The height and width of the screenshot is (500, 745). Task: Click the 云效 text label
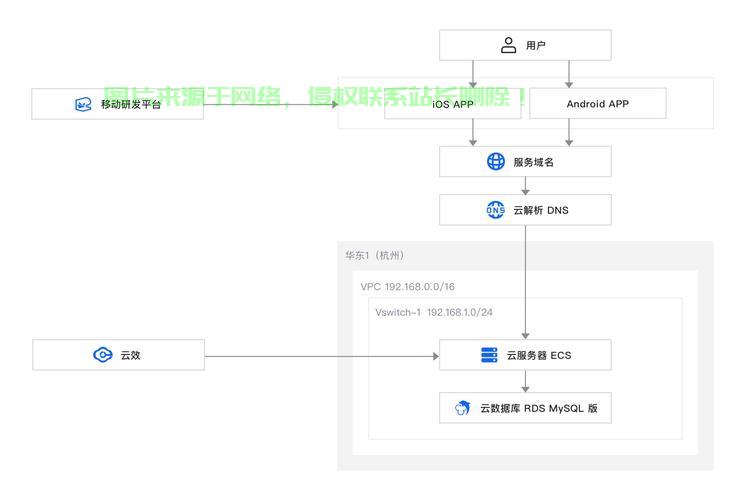tap(130, 355)
